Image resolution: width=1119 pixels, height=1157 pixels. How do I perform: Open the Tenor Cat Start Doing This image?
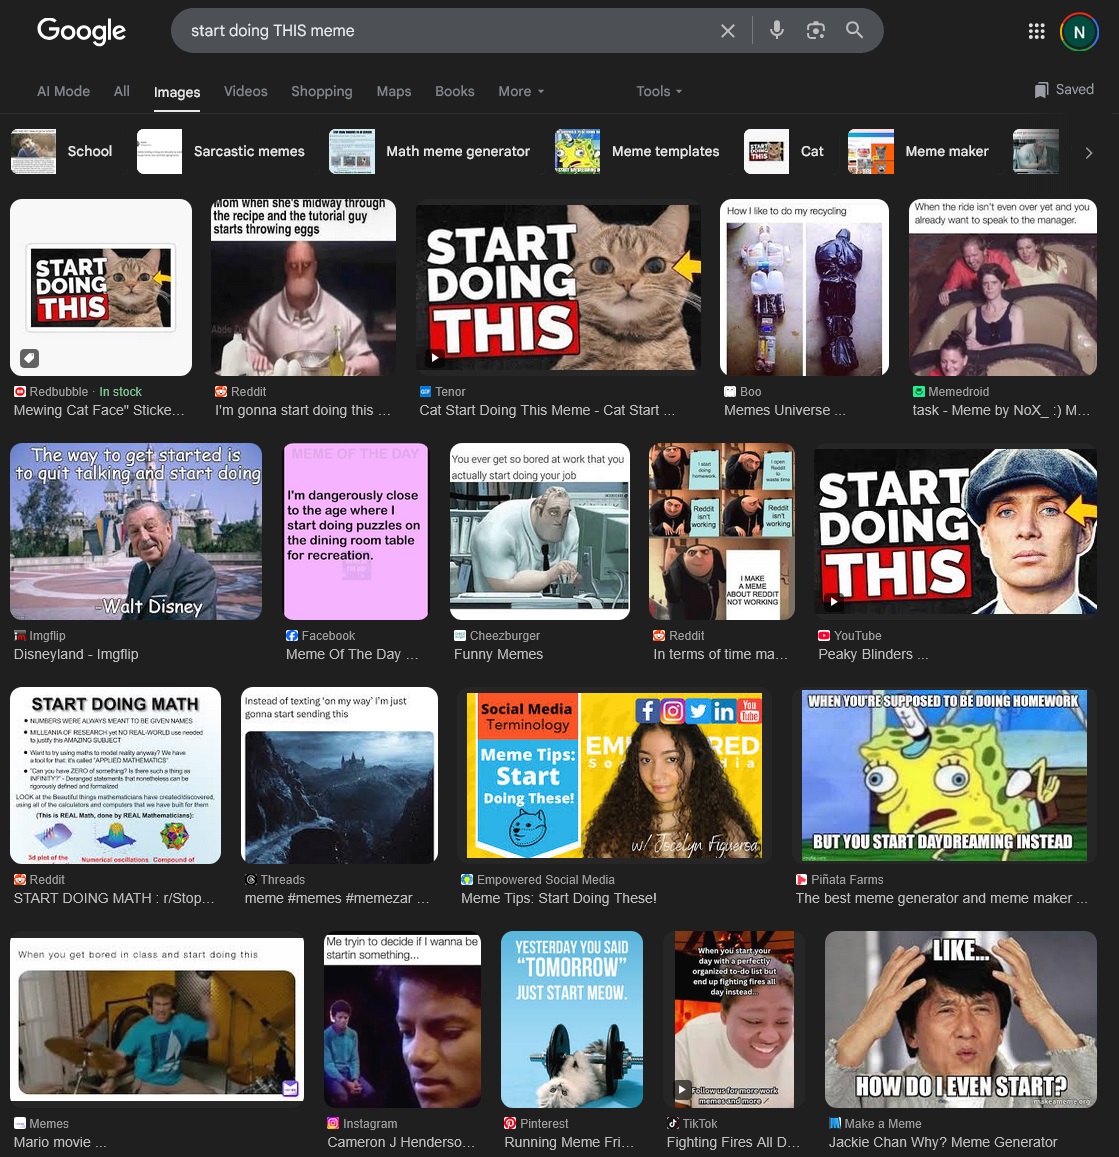click(558, 287)
